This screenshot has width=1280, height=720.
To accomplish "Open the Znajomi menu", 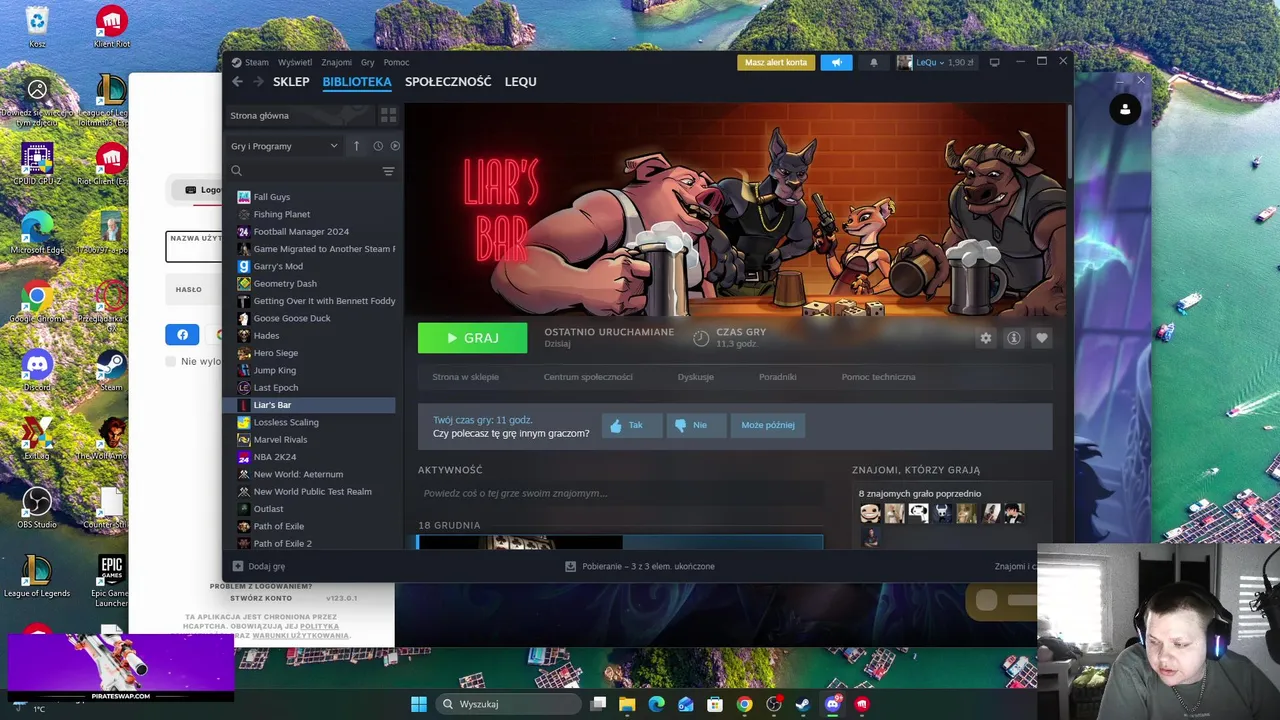I will 336,62.
